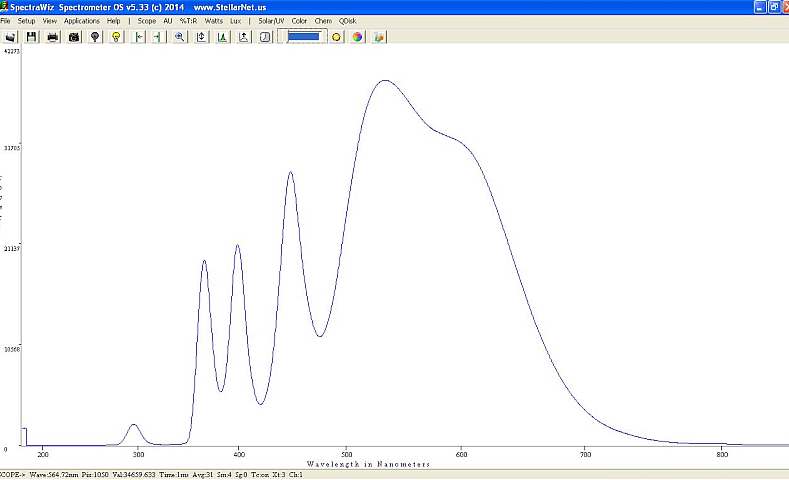Open the Chem menu
This screenshot has height=480, width=789.
tap(323, 21)
